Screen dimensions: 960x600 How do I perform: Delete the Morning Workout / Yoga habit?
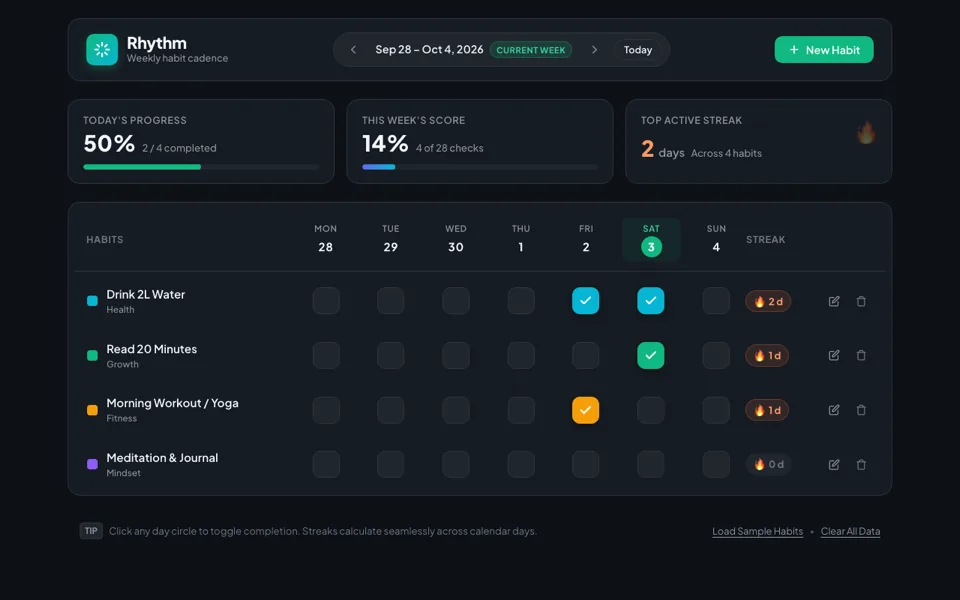click(861, 410)
